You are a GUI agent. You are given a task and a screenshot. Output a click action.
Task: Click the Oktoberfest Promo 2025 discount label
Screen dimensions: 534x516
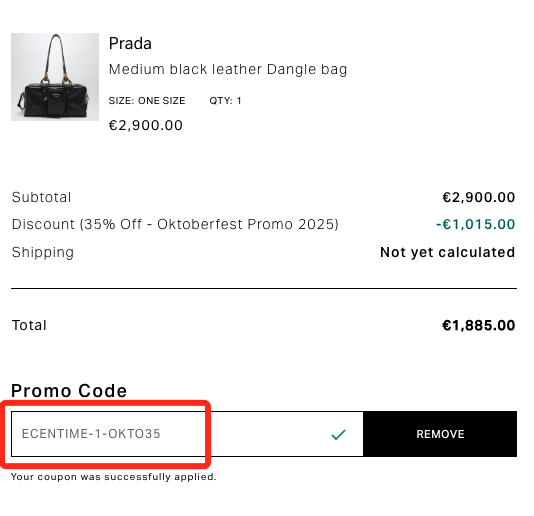[x=175, y=224]
